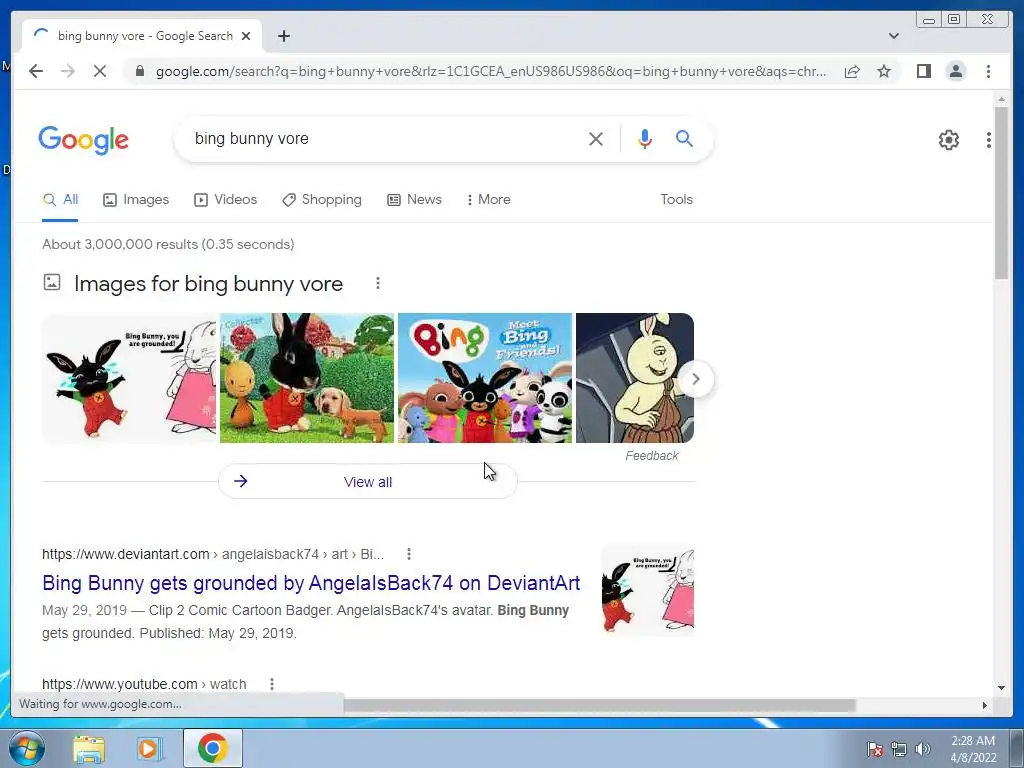Send Feedback on image results
This screenshot has height=768, width=1024.
tap(651, 456)
